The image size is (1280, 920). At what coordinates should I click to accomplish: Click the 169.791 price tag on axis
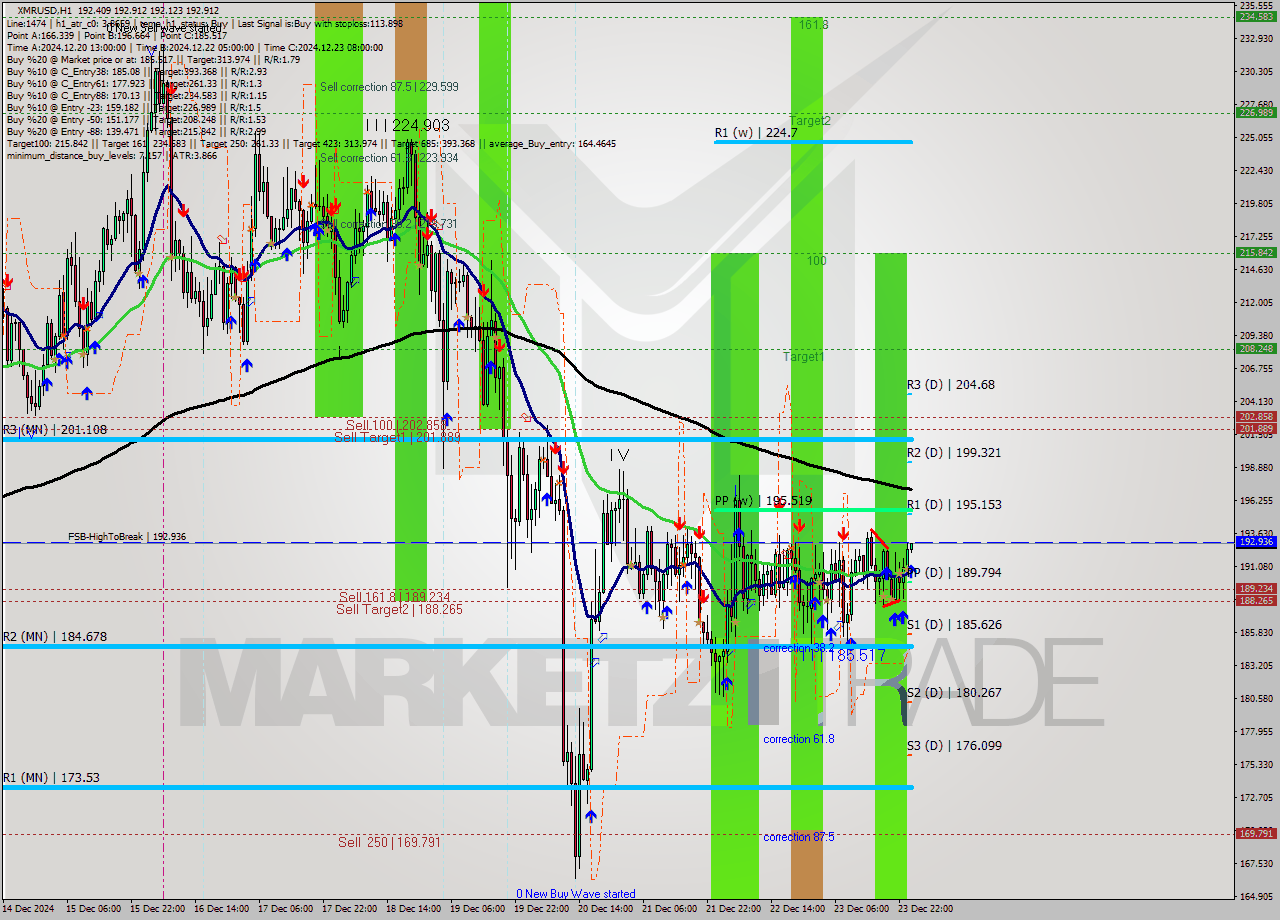click(1257, 833)
